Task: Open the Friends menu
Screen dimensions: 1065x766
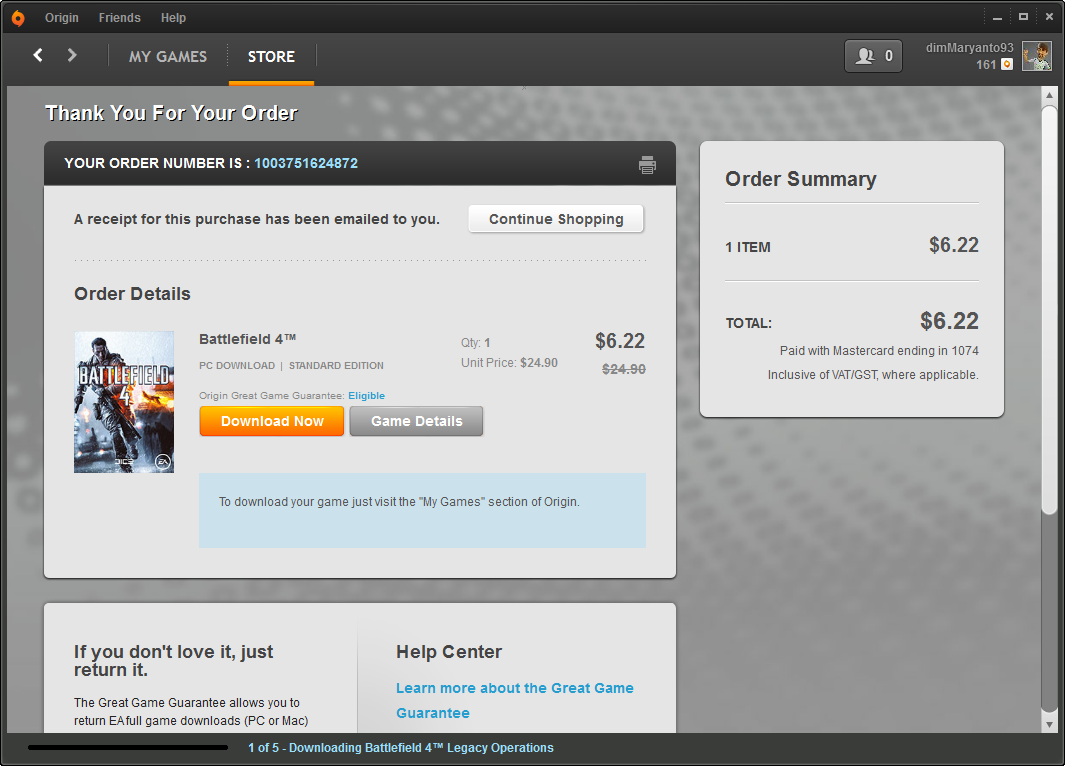Action: click(120, 18)
